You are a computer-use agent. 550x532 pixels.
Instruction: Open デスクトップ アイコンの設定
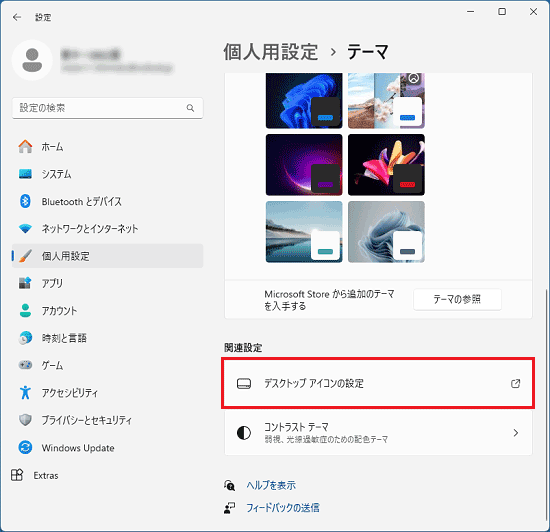pos(378,383)
